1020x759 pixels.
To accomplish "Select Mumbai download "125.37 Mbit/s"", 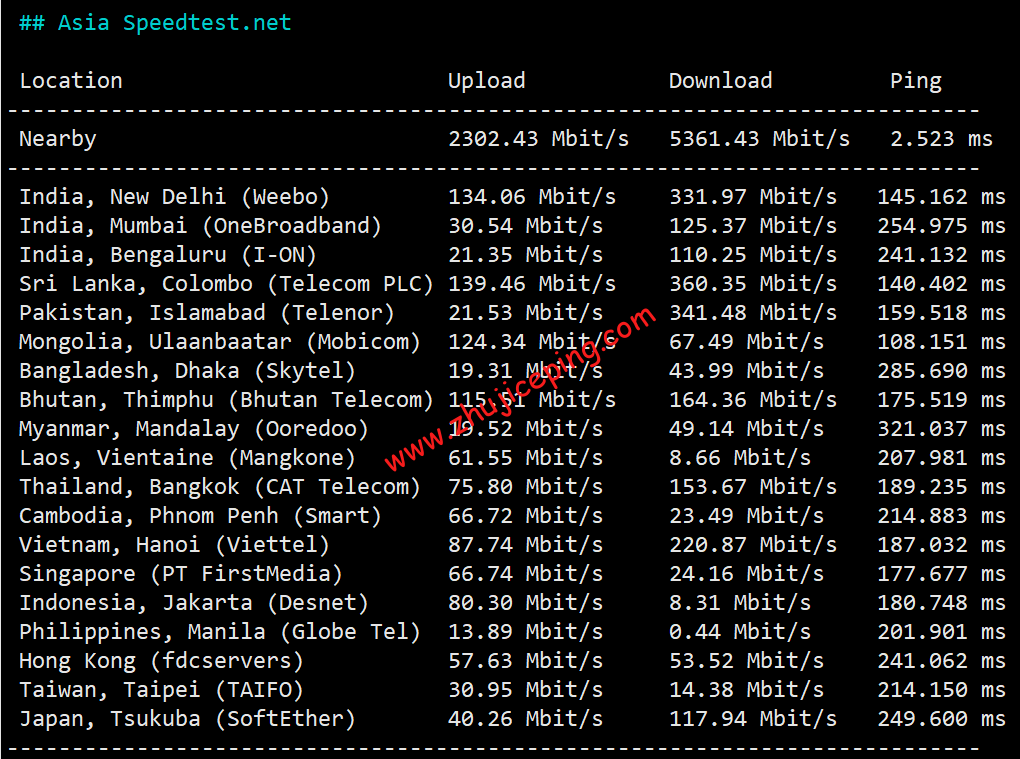I will pyautogui.click(x=753, y=226).
